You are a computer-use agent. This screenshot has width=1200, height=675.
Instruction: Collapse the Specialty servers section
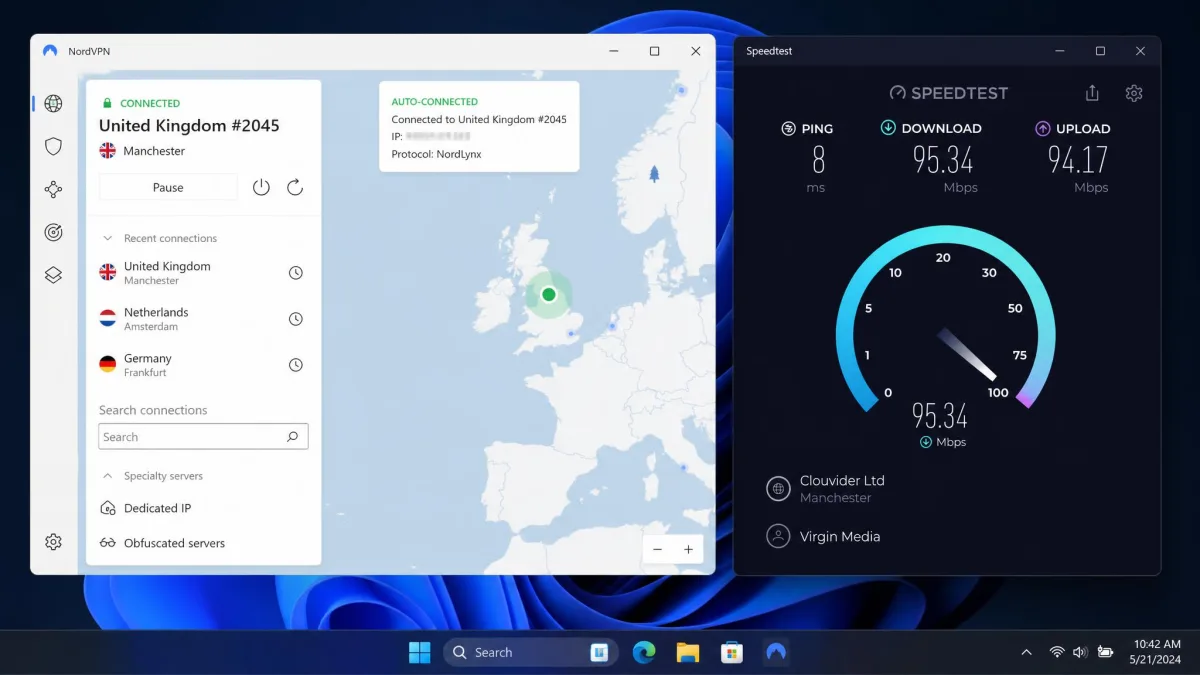tap(108, 476)
